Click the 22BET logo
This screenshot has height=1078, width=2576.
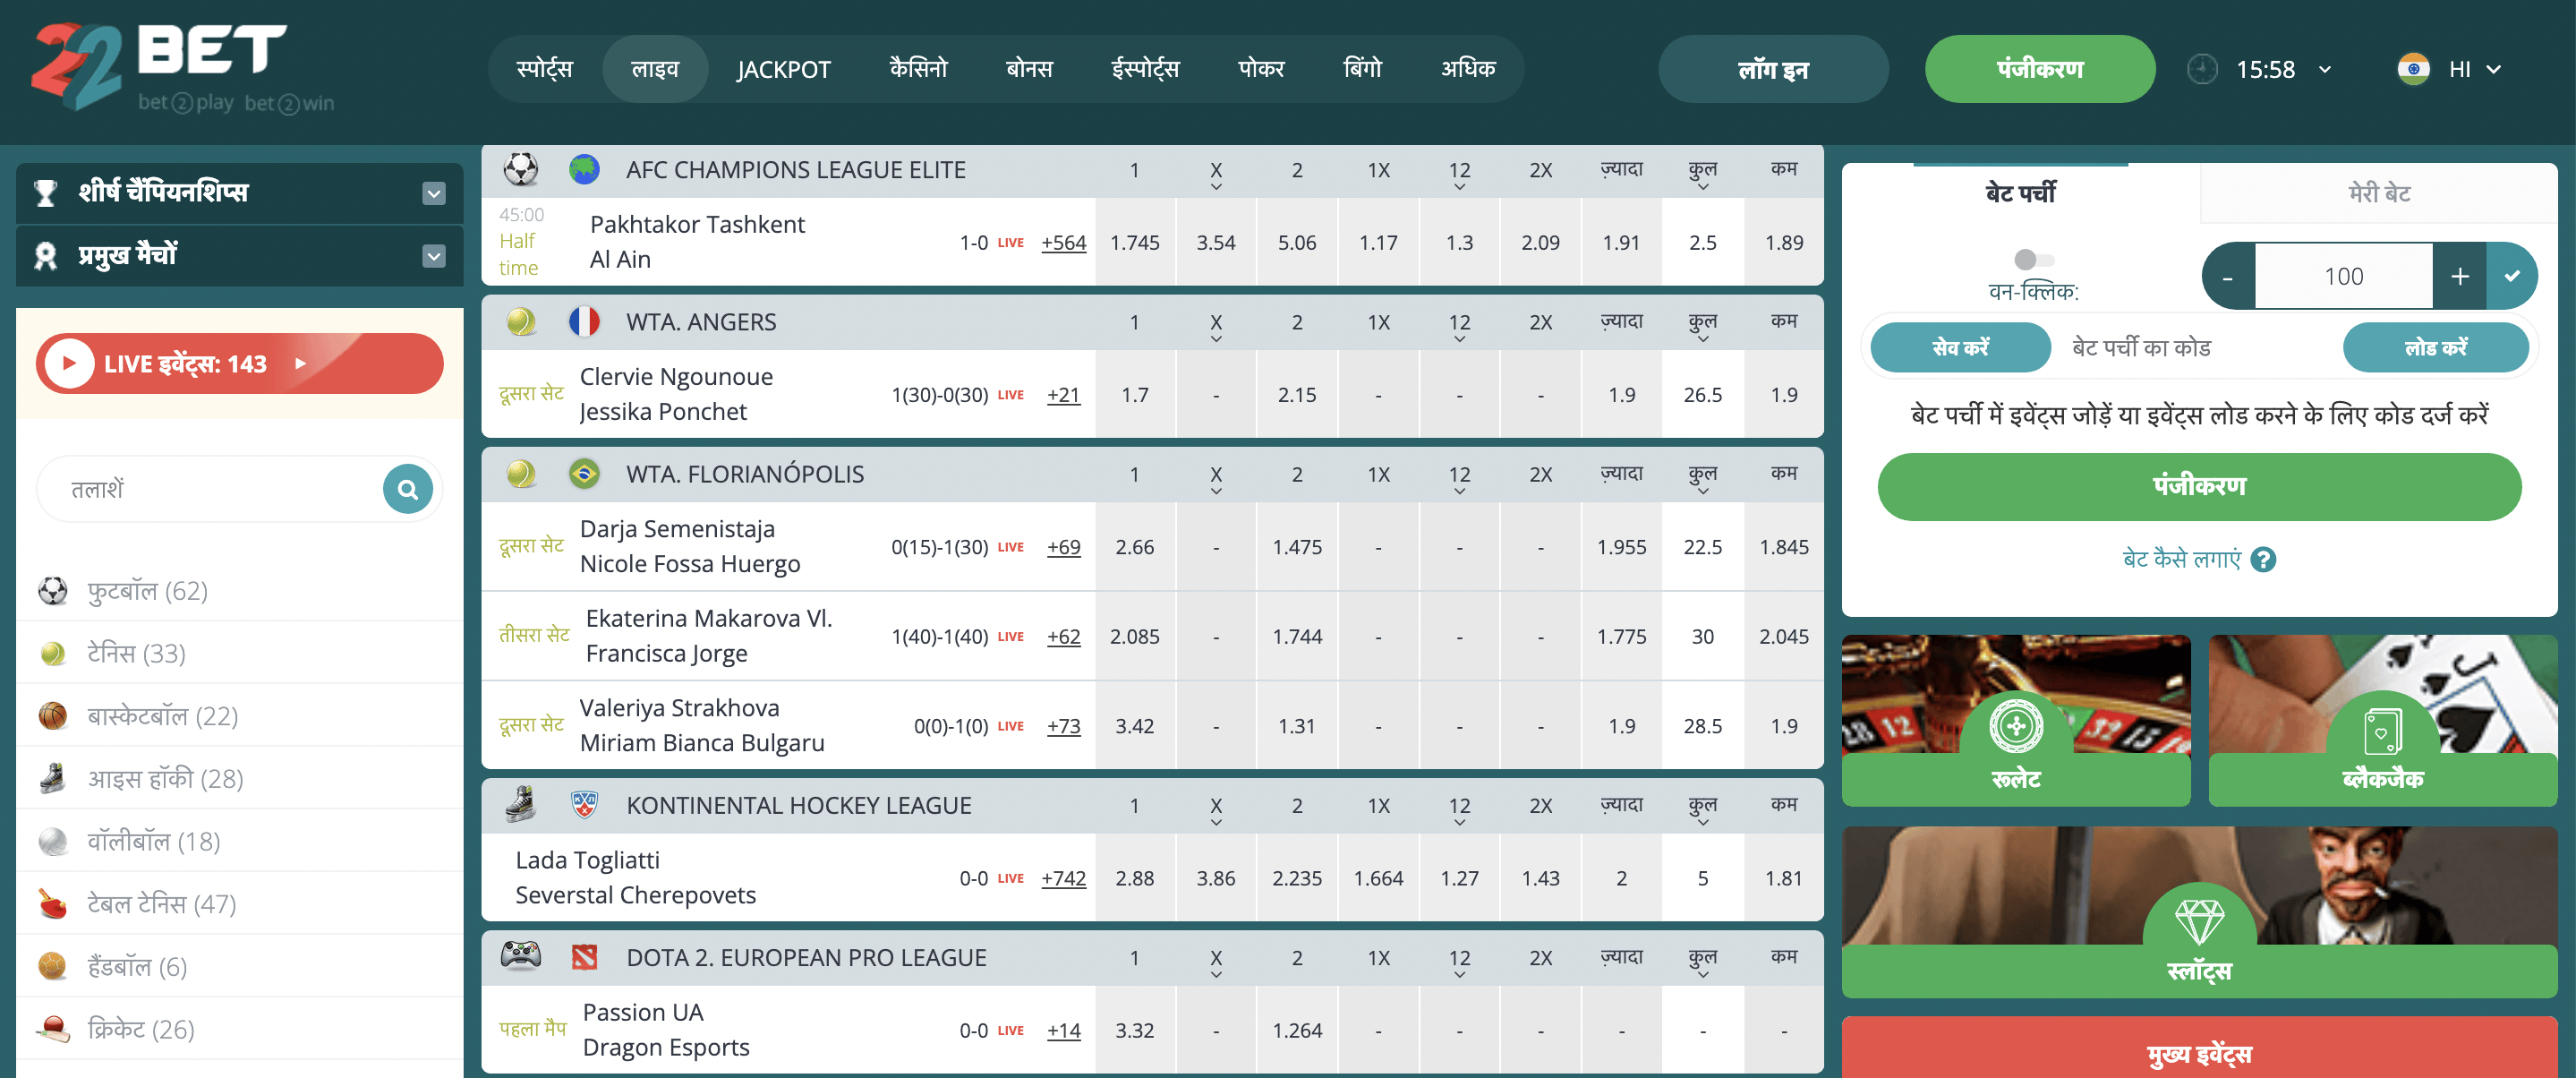(183, 66)
